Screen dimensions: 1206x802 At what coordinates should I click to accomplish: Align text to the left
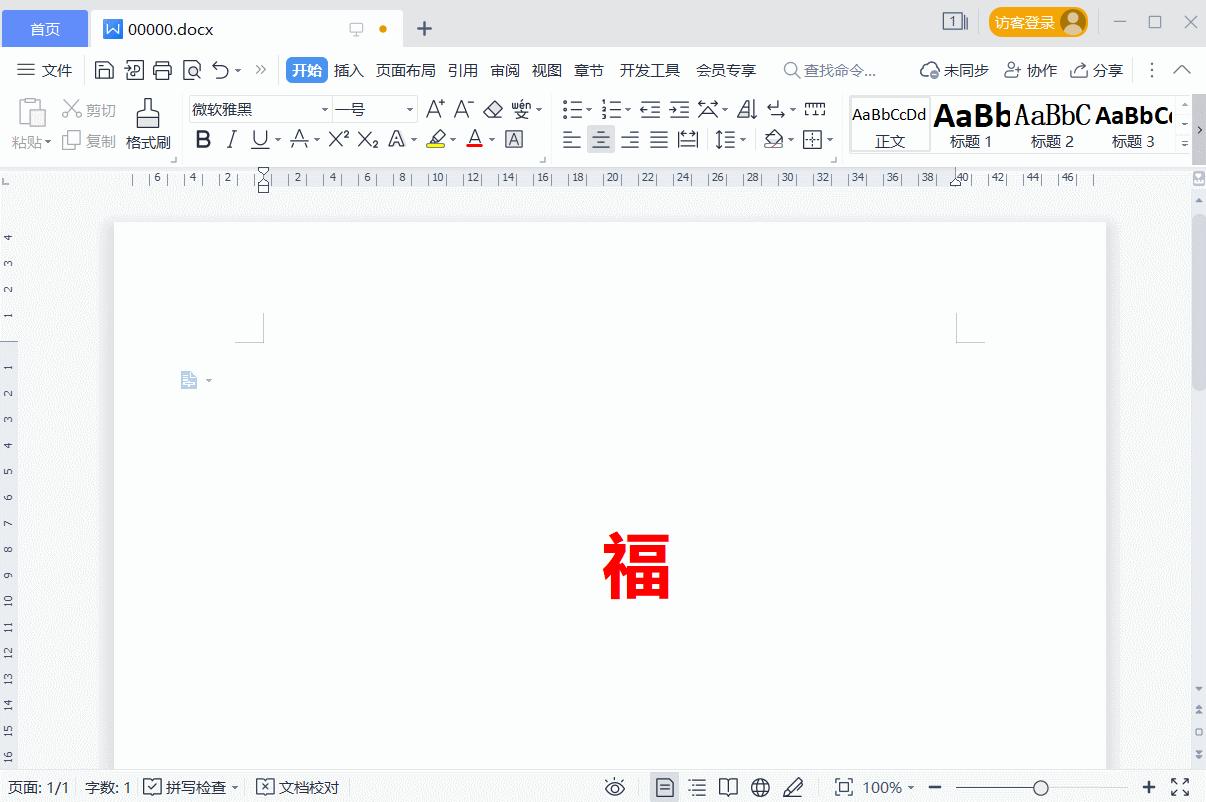(x=572, y=139)
